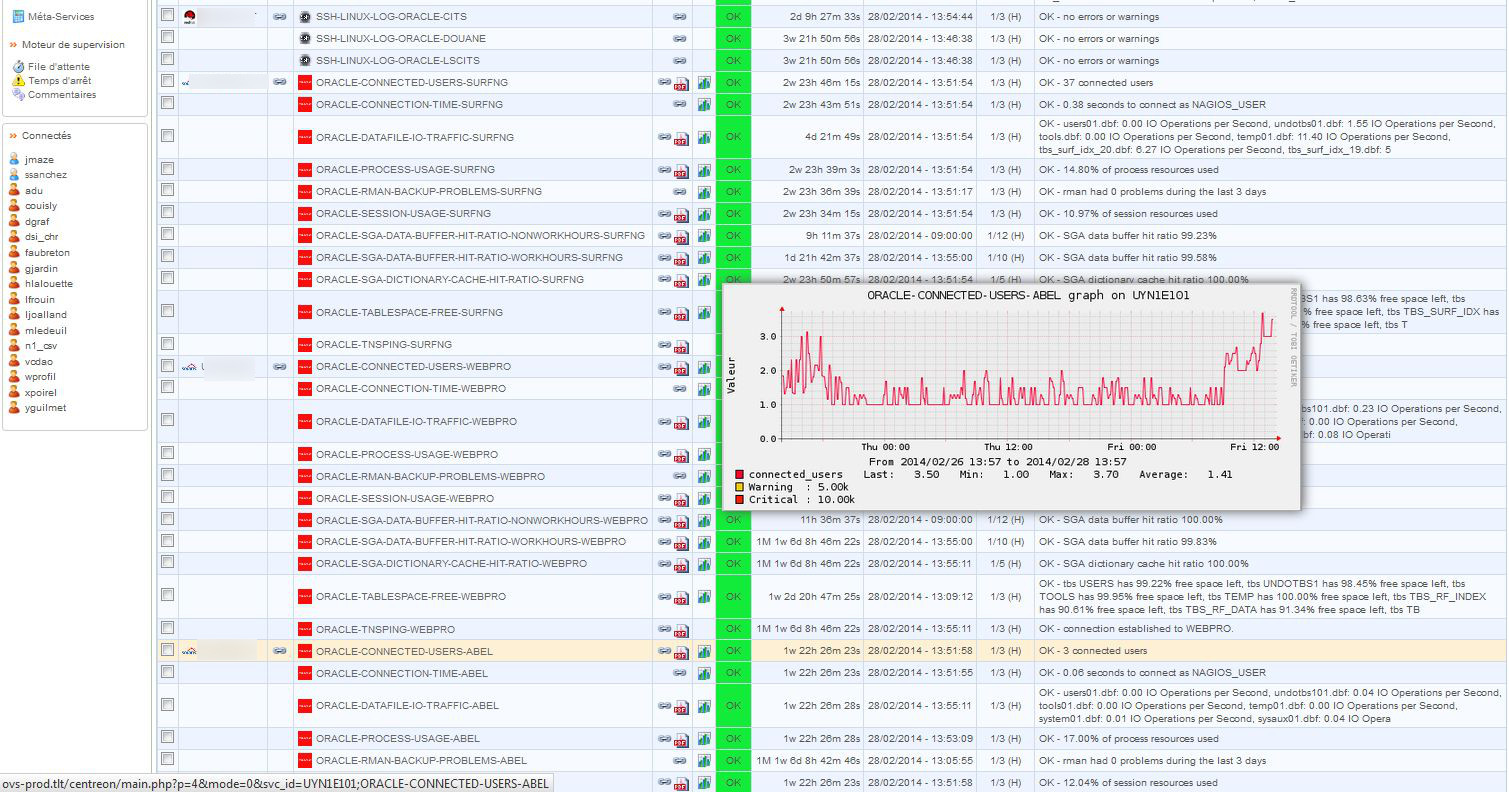
Task: Tick checkbox for ORACLE-TABLESPACE-FREE-SURFNG
Action: [x=167, y=311]
